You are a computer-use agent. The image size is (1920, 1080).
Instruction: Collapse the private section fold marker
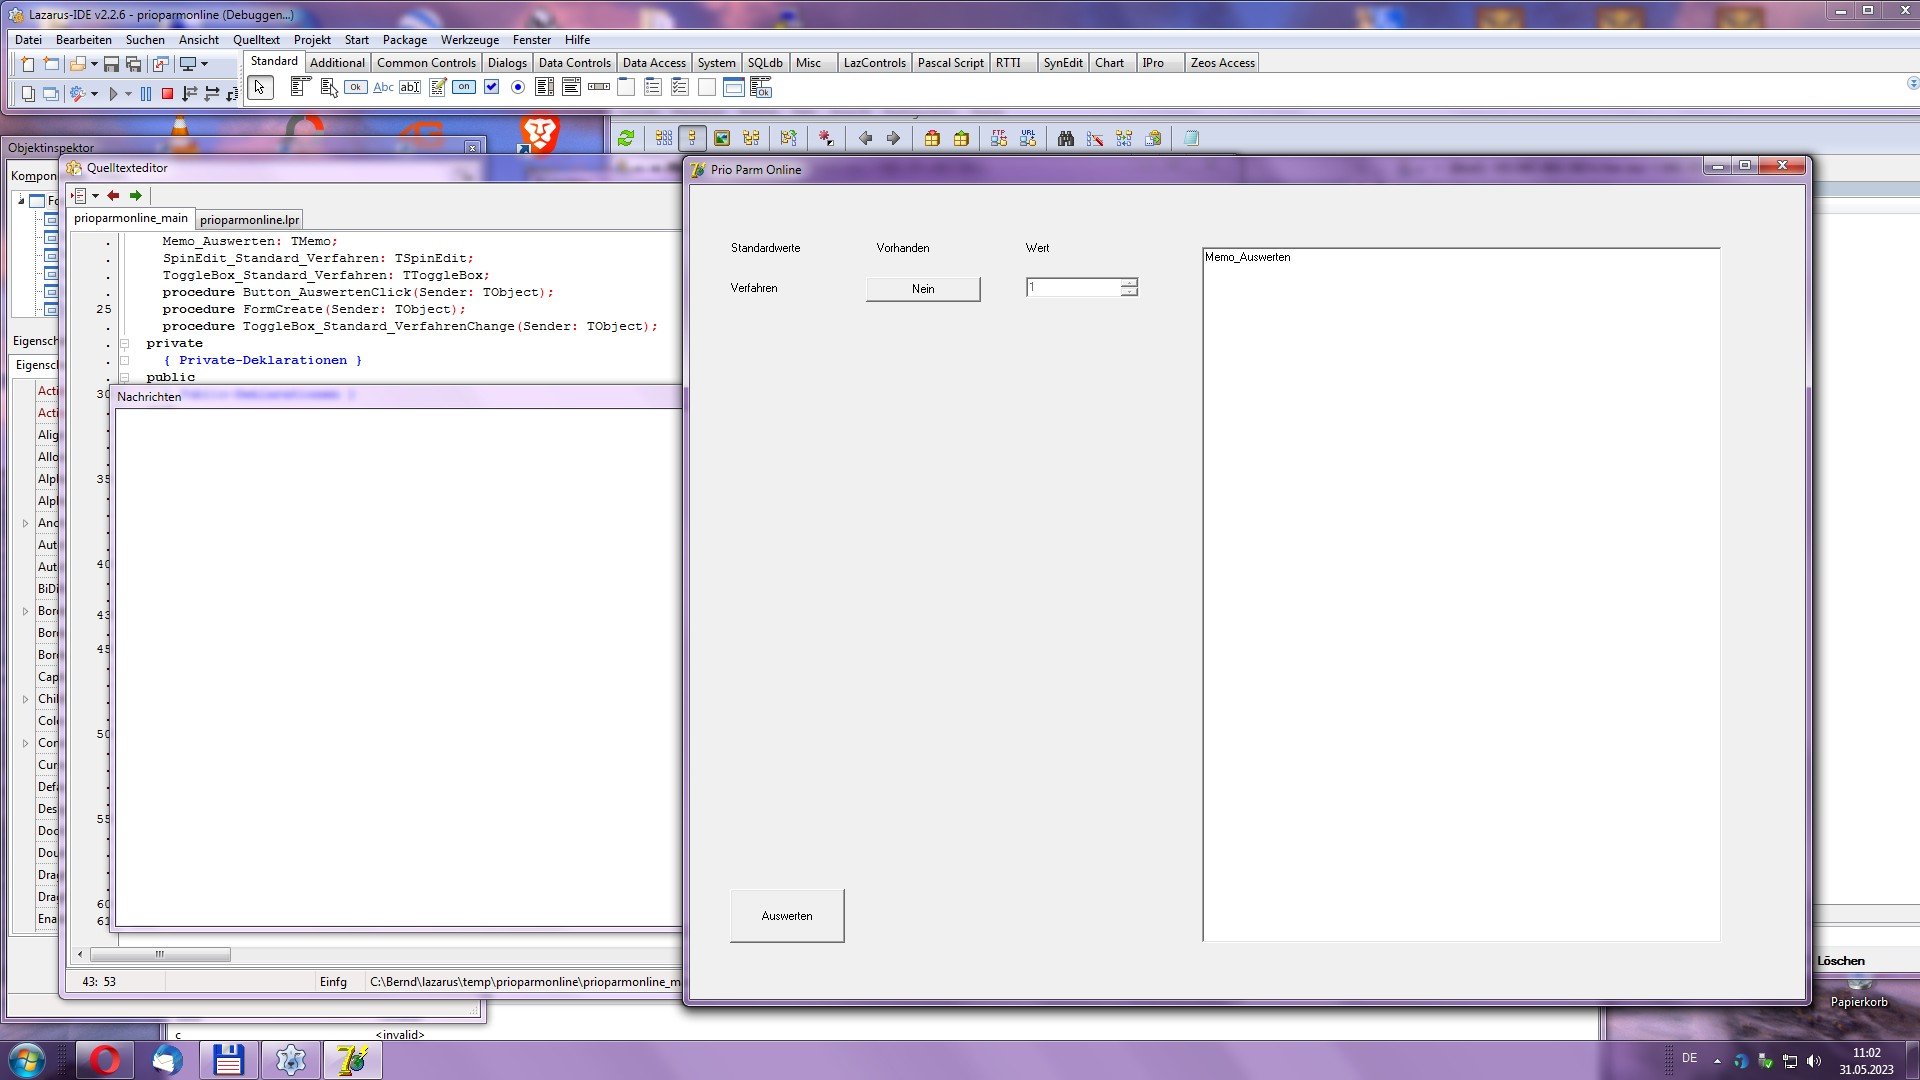pos(125,344)
